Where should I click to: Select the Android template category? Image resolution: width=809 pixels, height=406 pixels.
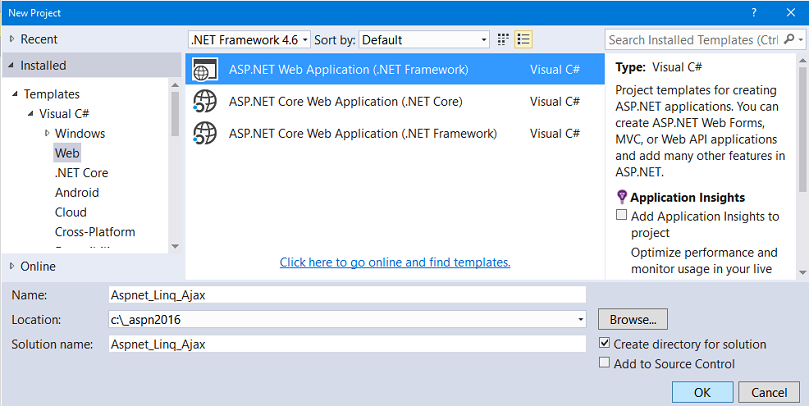(77, 192)
